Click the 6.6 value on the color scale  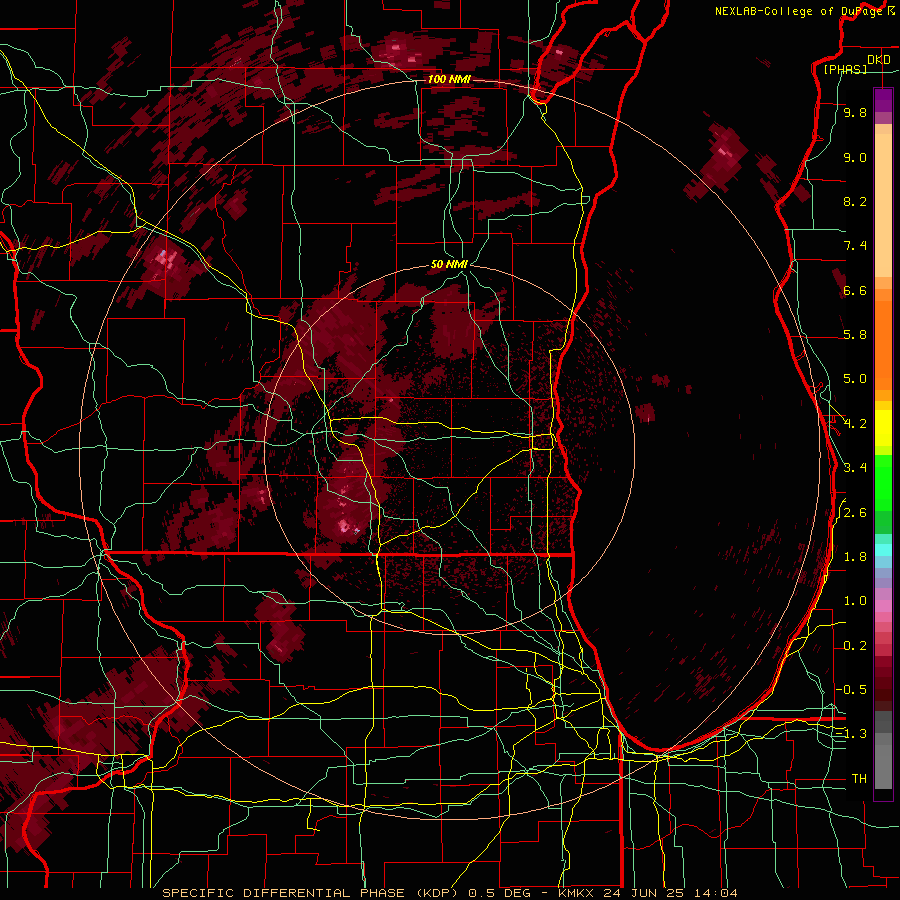[855, 290]
